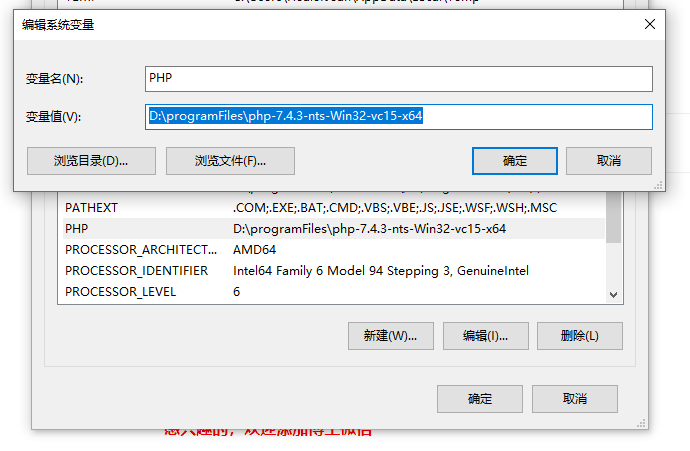Screen dimensions: 690x451
Task: Click 新建(W)... to create a system variable
Action: tap(391, 336)
